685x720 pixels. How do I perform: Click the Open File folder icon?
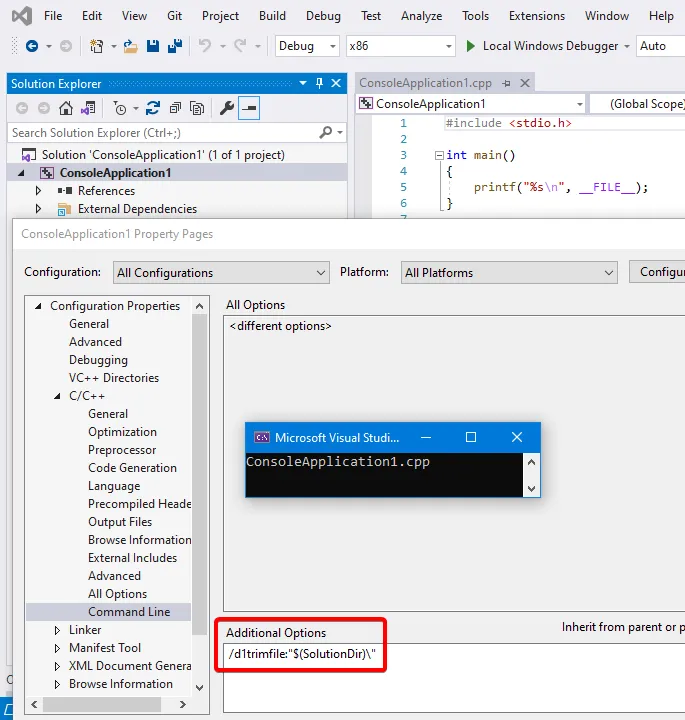click(130, 46)
